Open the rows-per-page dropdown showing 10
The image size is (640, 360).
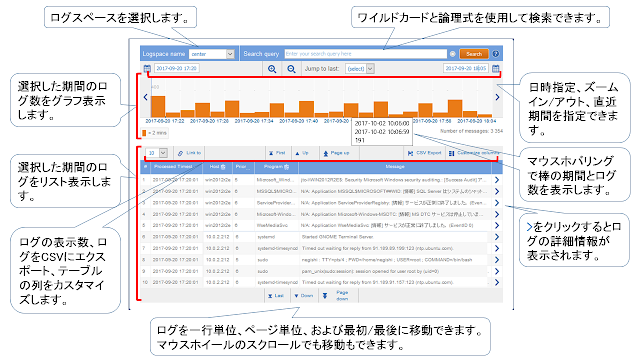[157, 153]
